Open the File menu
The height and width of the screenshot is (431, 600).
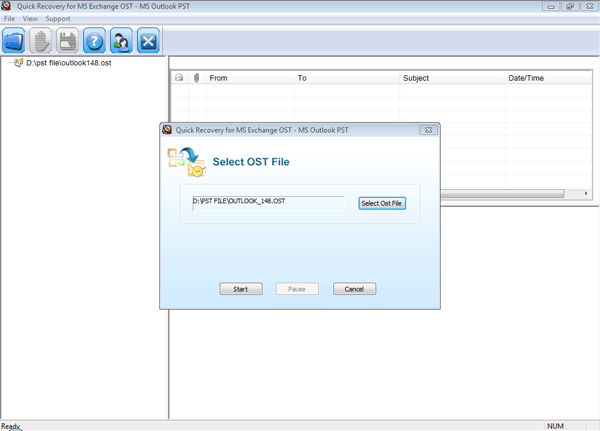[9, 18]
